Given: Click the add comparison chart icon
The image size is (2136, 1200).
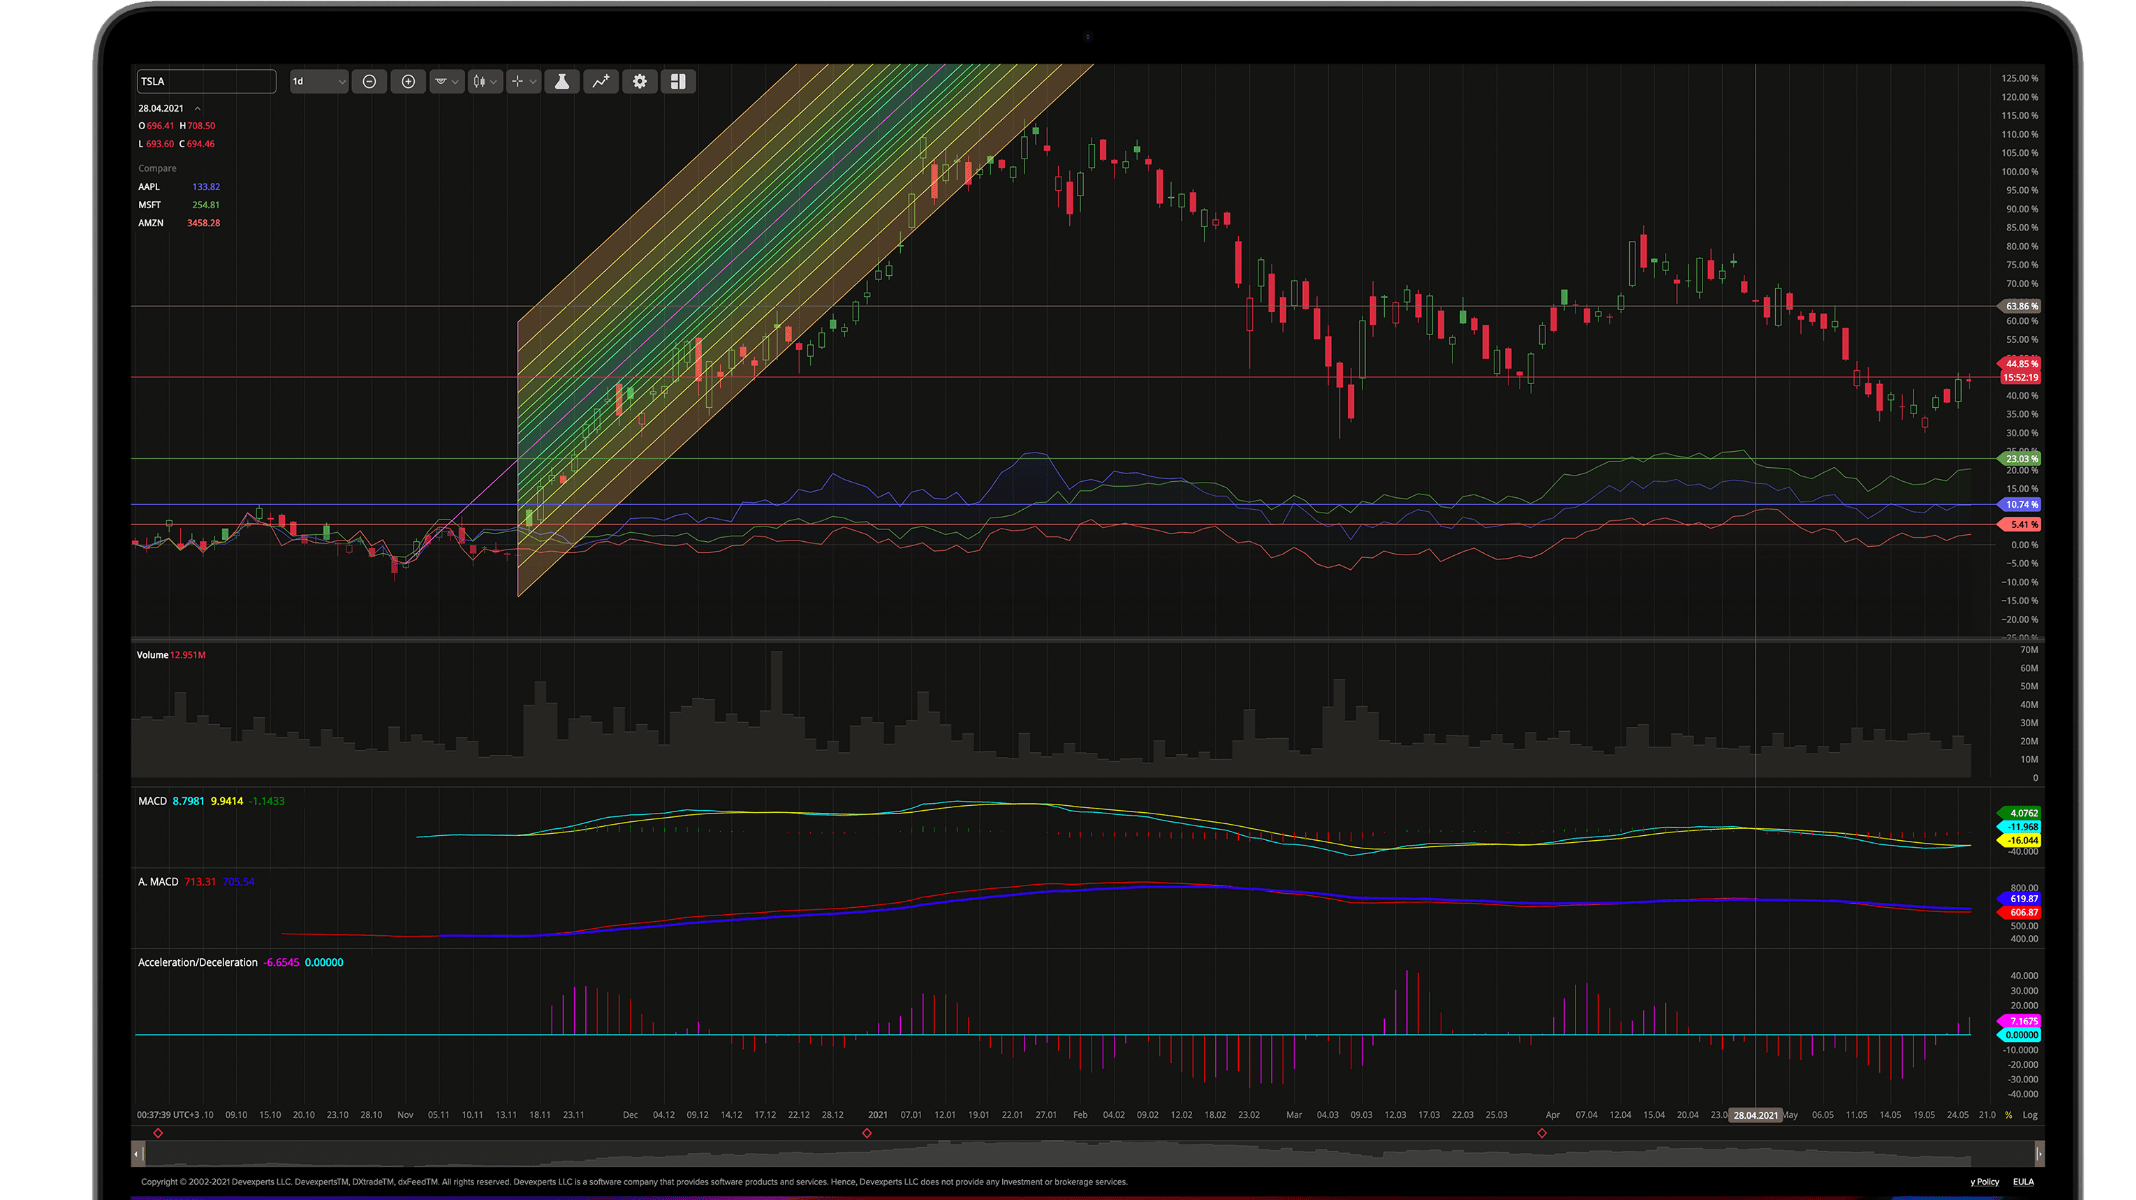Looking at the screenshot, I should click(x=600, y=81).
